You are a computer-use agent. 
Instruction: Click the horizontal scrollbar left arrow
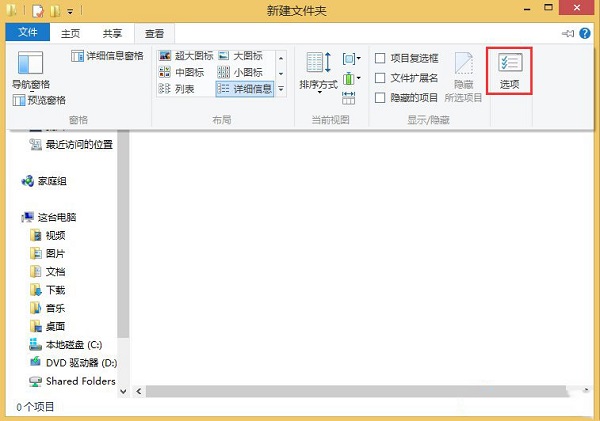point(135,391)
